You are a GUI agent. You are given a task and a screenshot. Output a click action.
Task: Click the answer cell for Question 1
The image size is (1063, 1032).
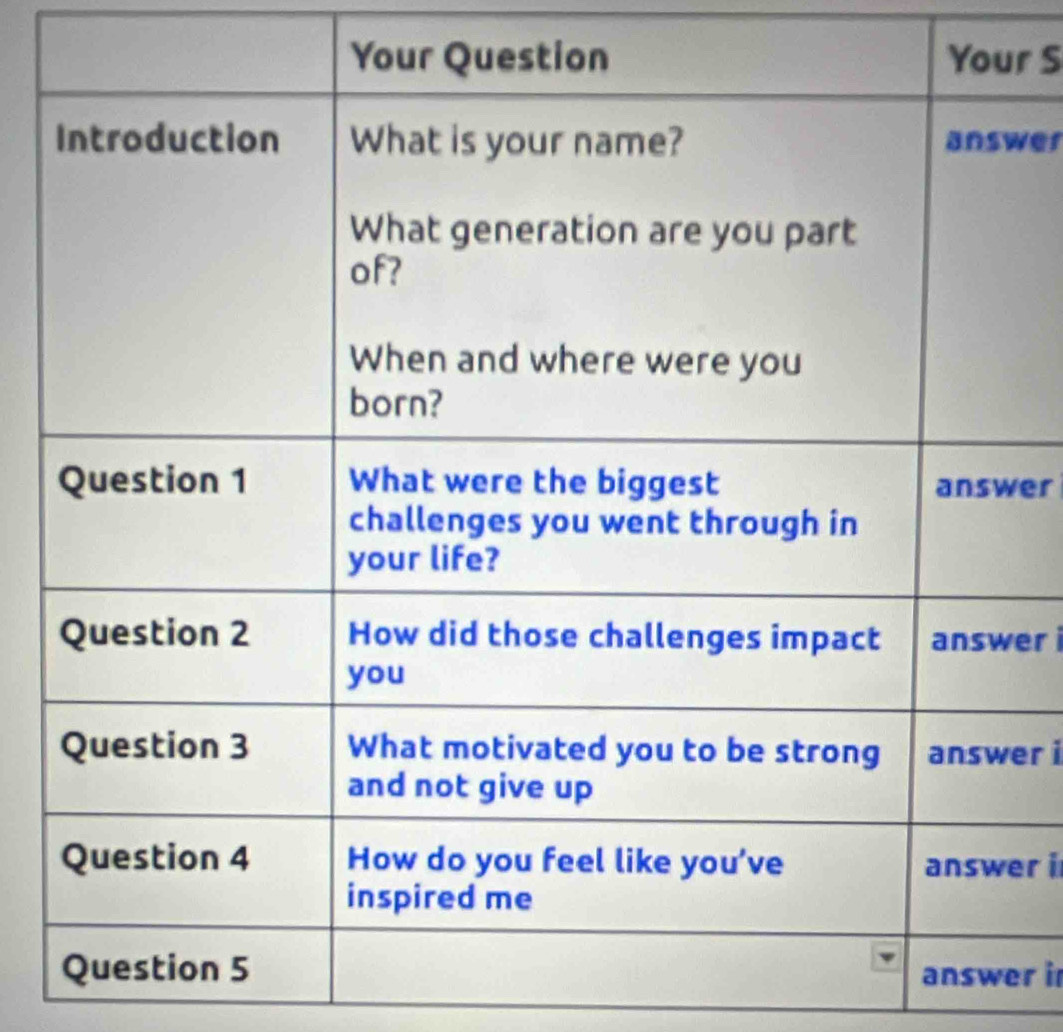click(x=990, y=487)
